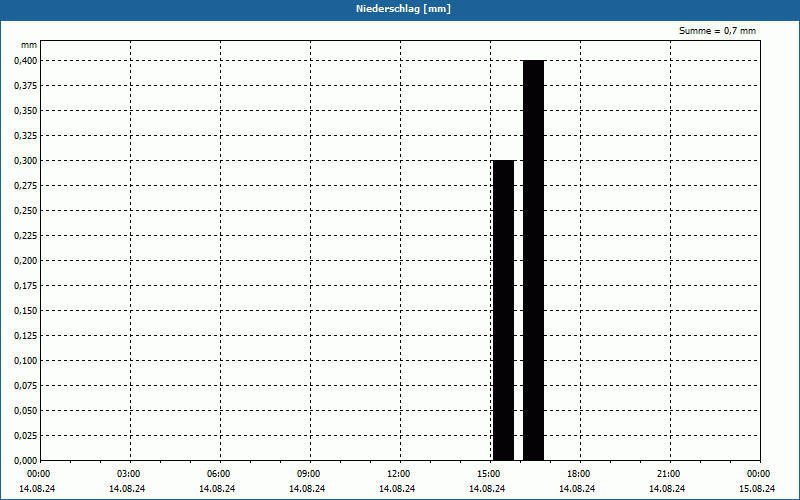Click the 0,250 y-axis value
Viewport: 800px width, 500px height.
pos(26,210)
